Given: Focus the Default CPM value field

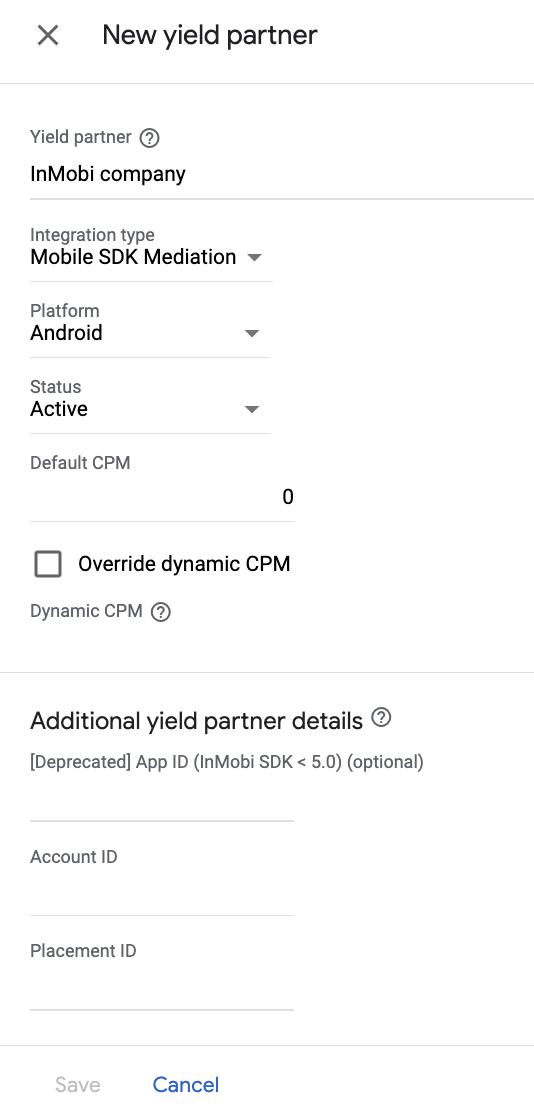Looking at the screenshot, I should [162, 497].
